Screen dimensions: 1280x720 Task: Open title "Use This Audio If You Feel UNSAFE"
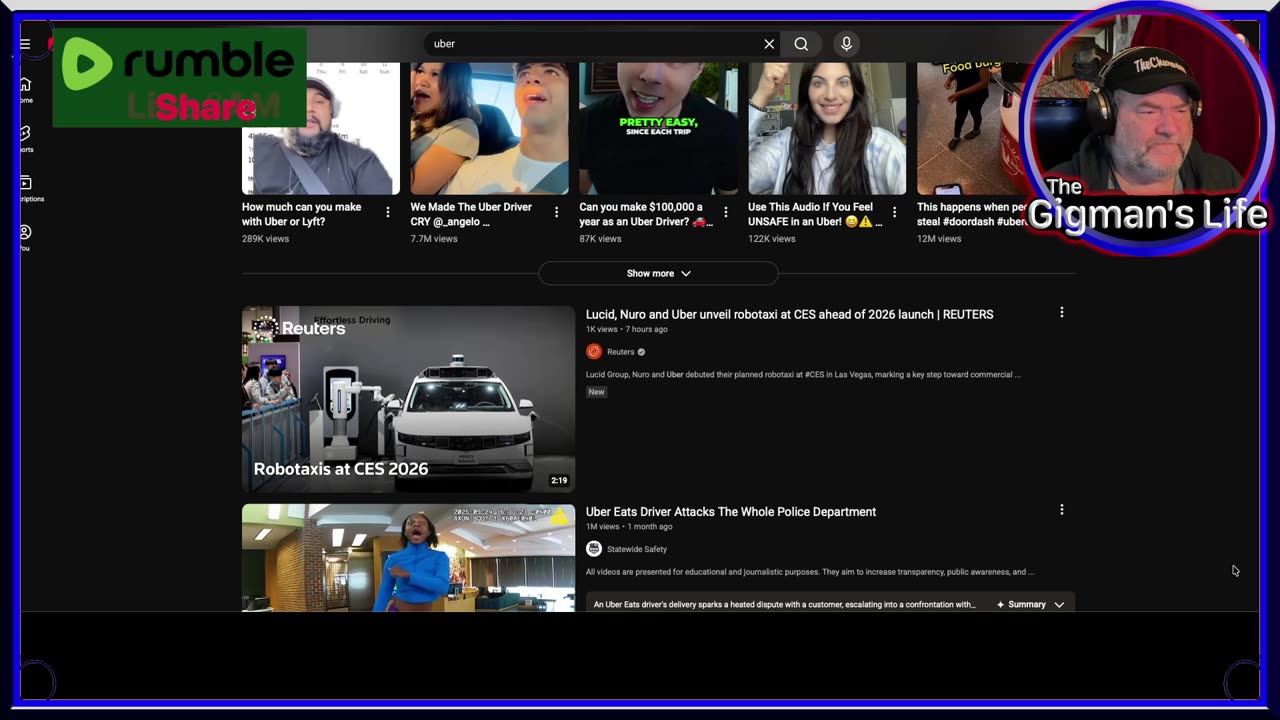pyautogui.click(x=814, y=214)
